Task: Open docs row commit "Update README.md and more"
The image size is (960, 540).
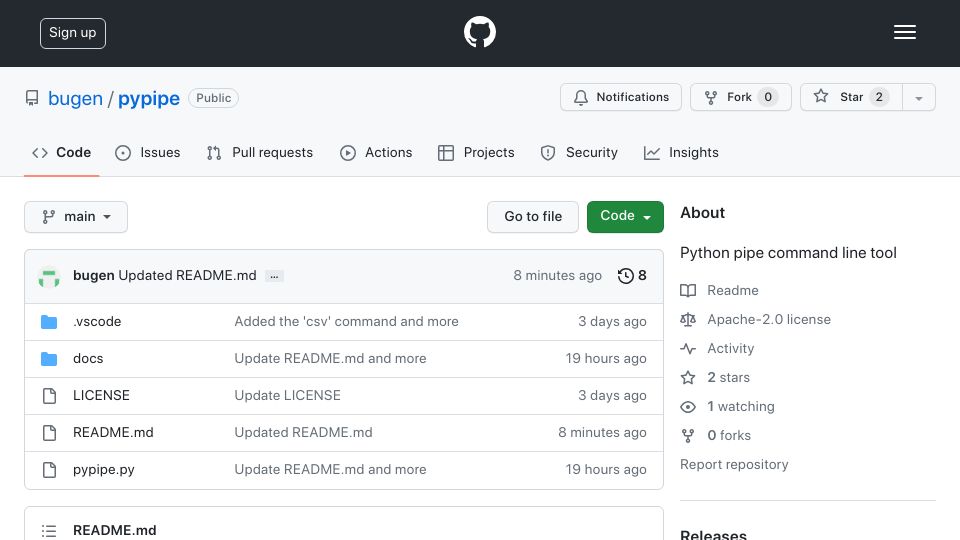Action: point(331,359)
